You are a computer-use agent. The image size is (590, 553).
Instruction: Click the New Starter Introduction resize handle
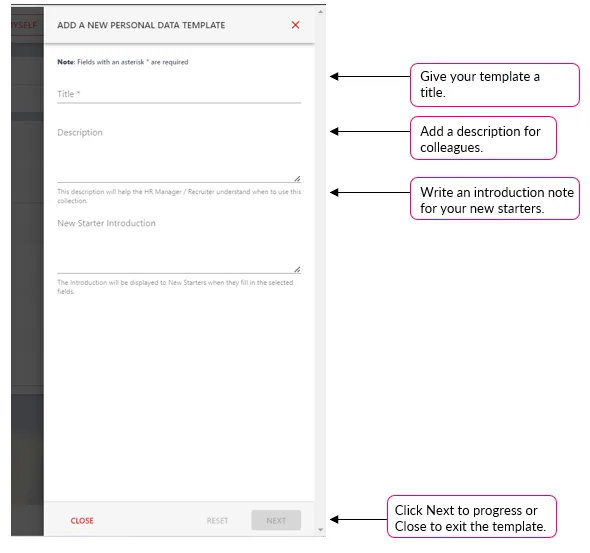click(297, 269)
